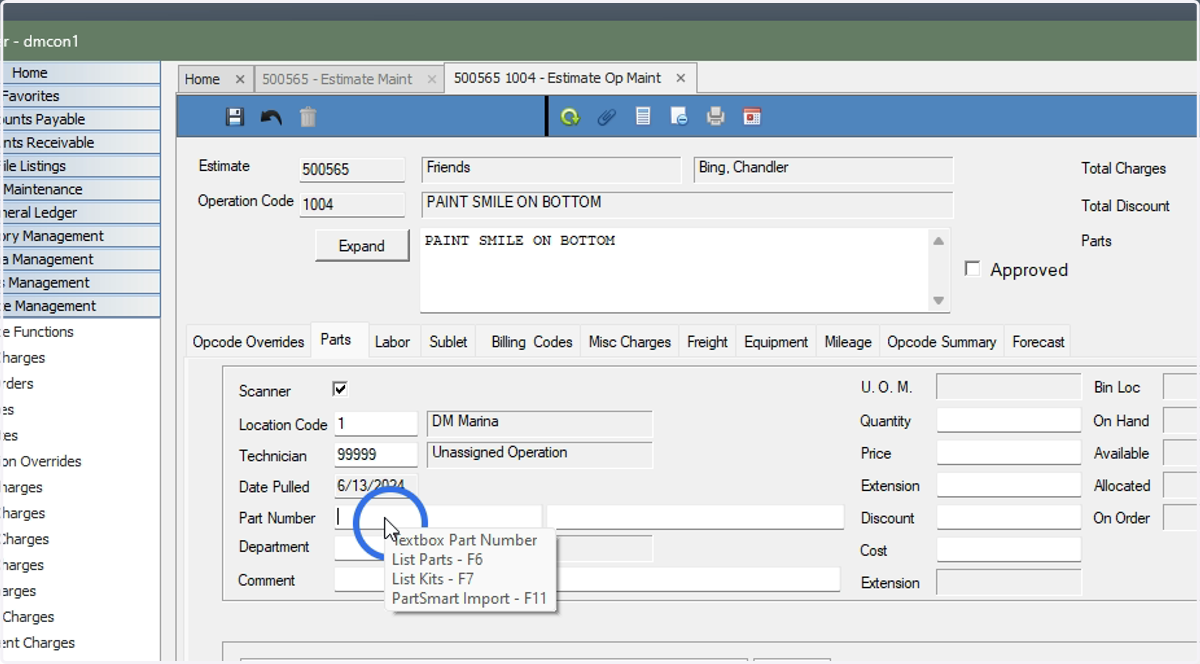
Task: Click the operation description text area
Action: (x=675, y=270)
